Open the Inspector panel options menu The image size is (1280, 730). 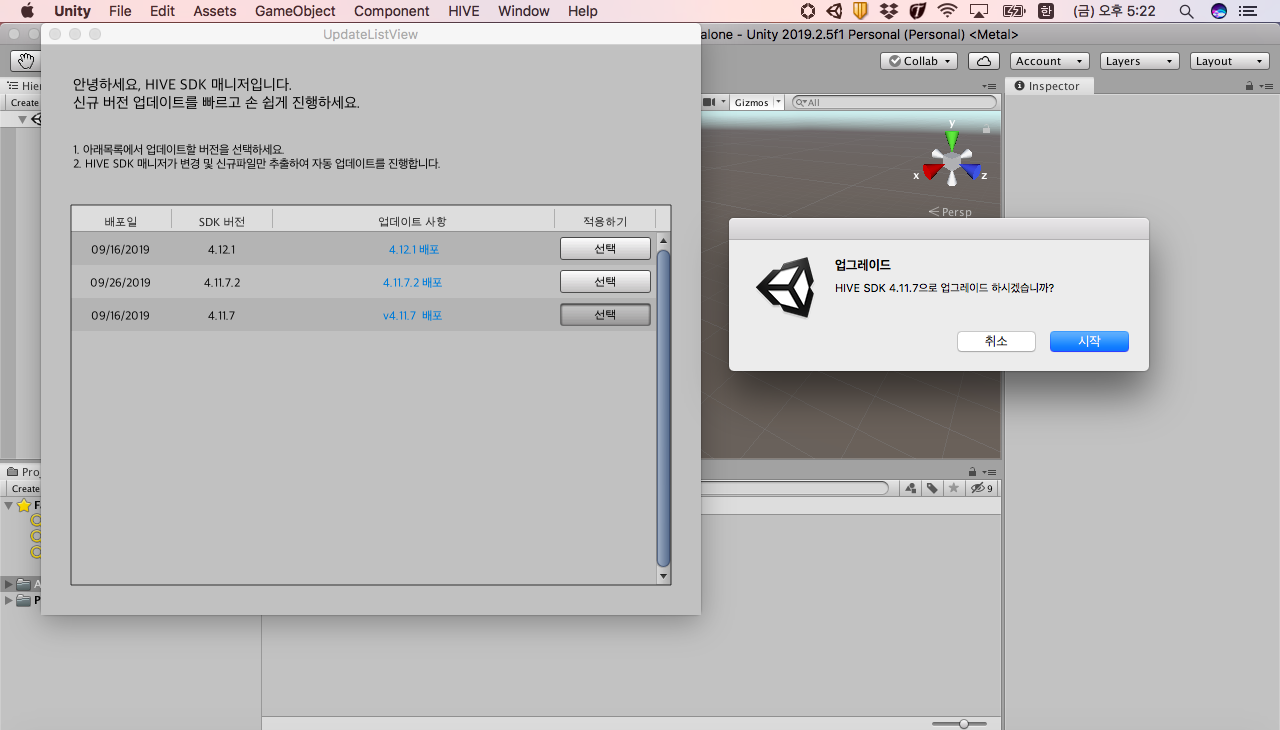pyautogui.click(x=1265, y=86)
